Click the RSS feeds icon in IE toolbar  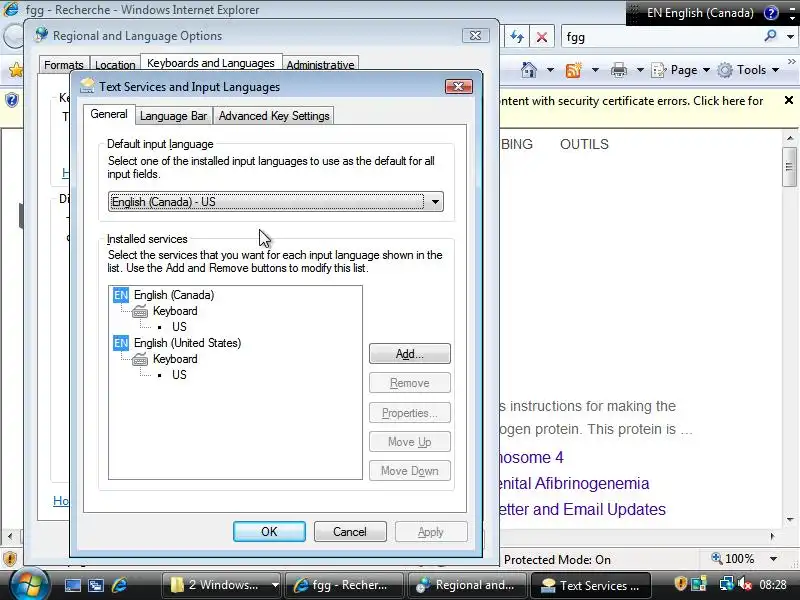coord(573,69)
